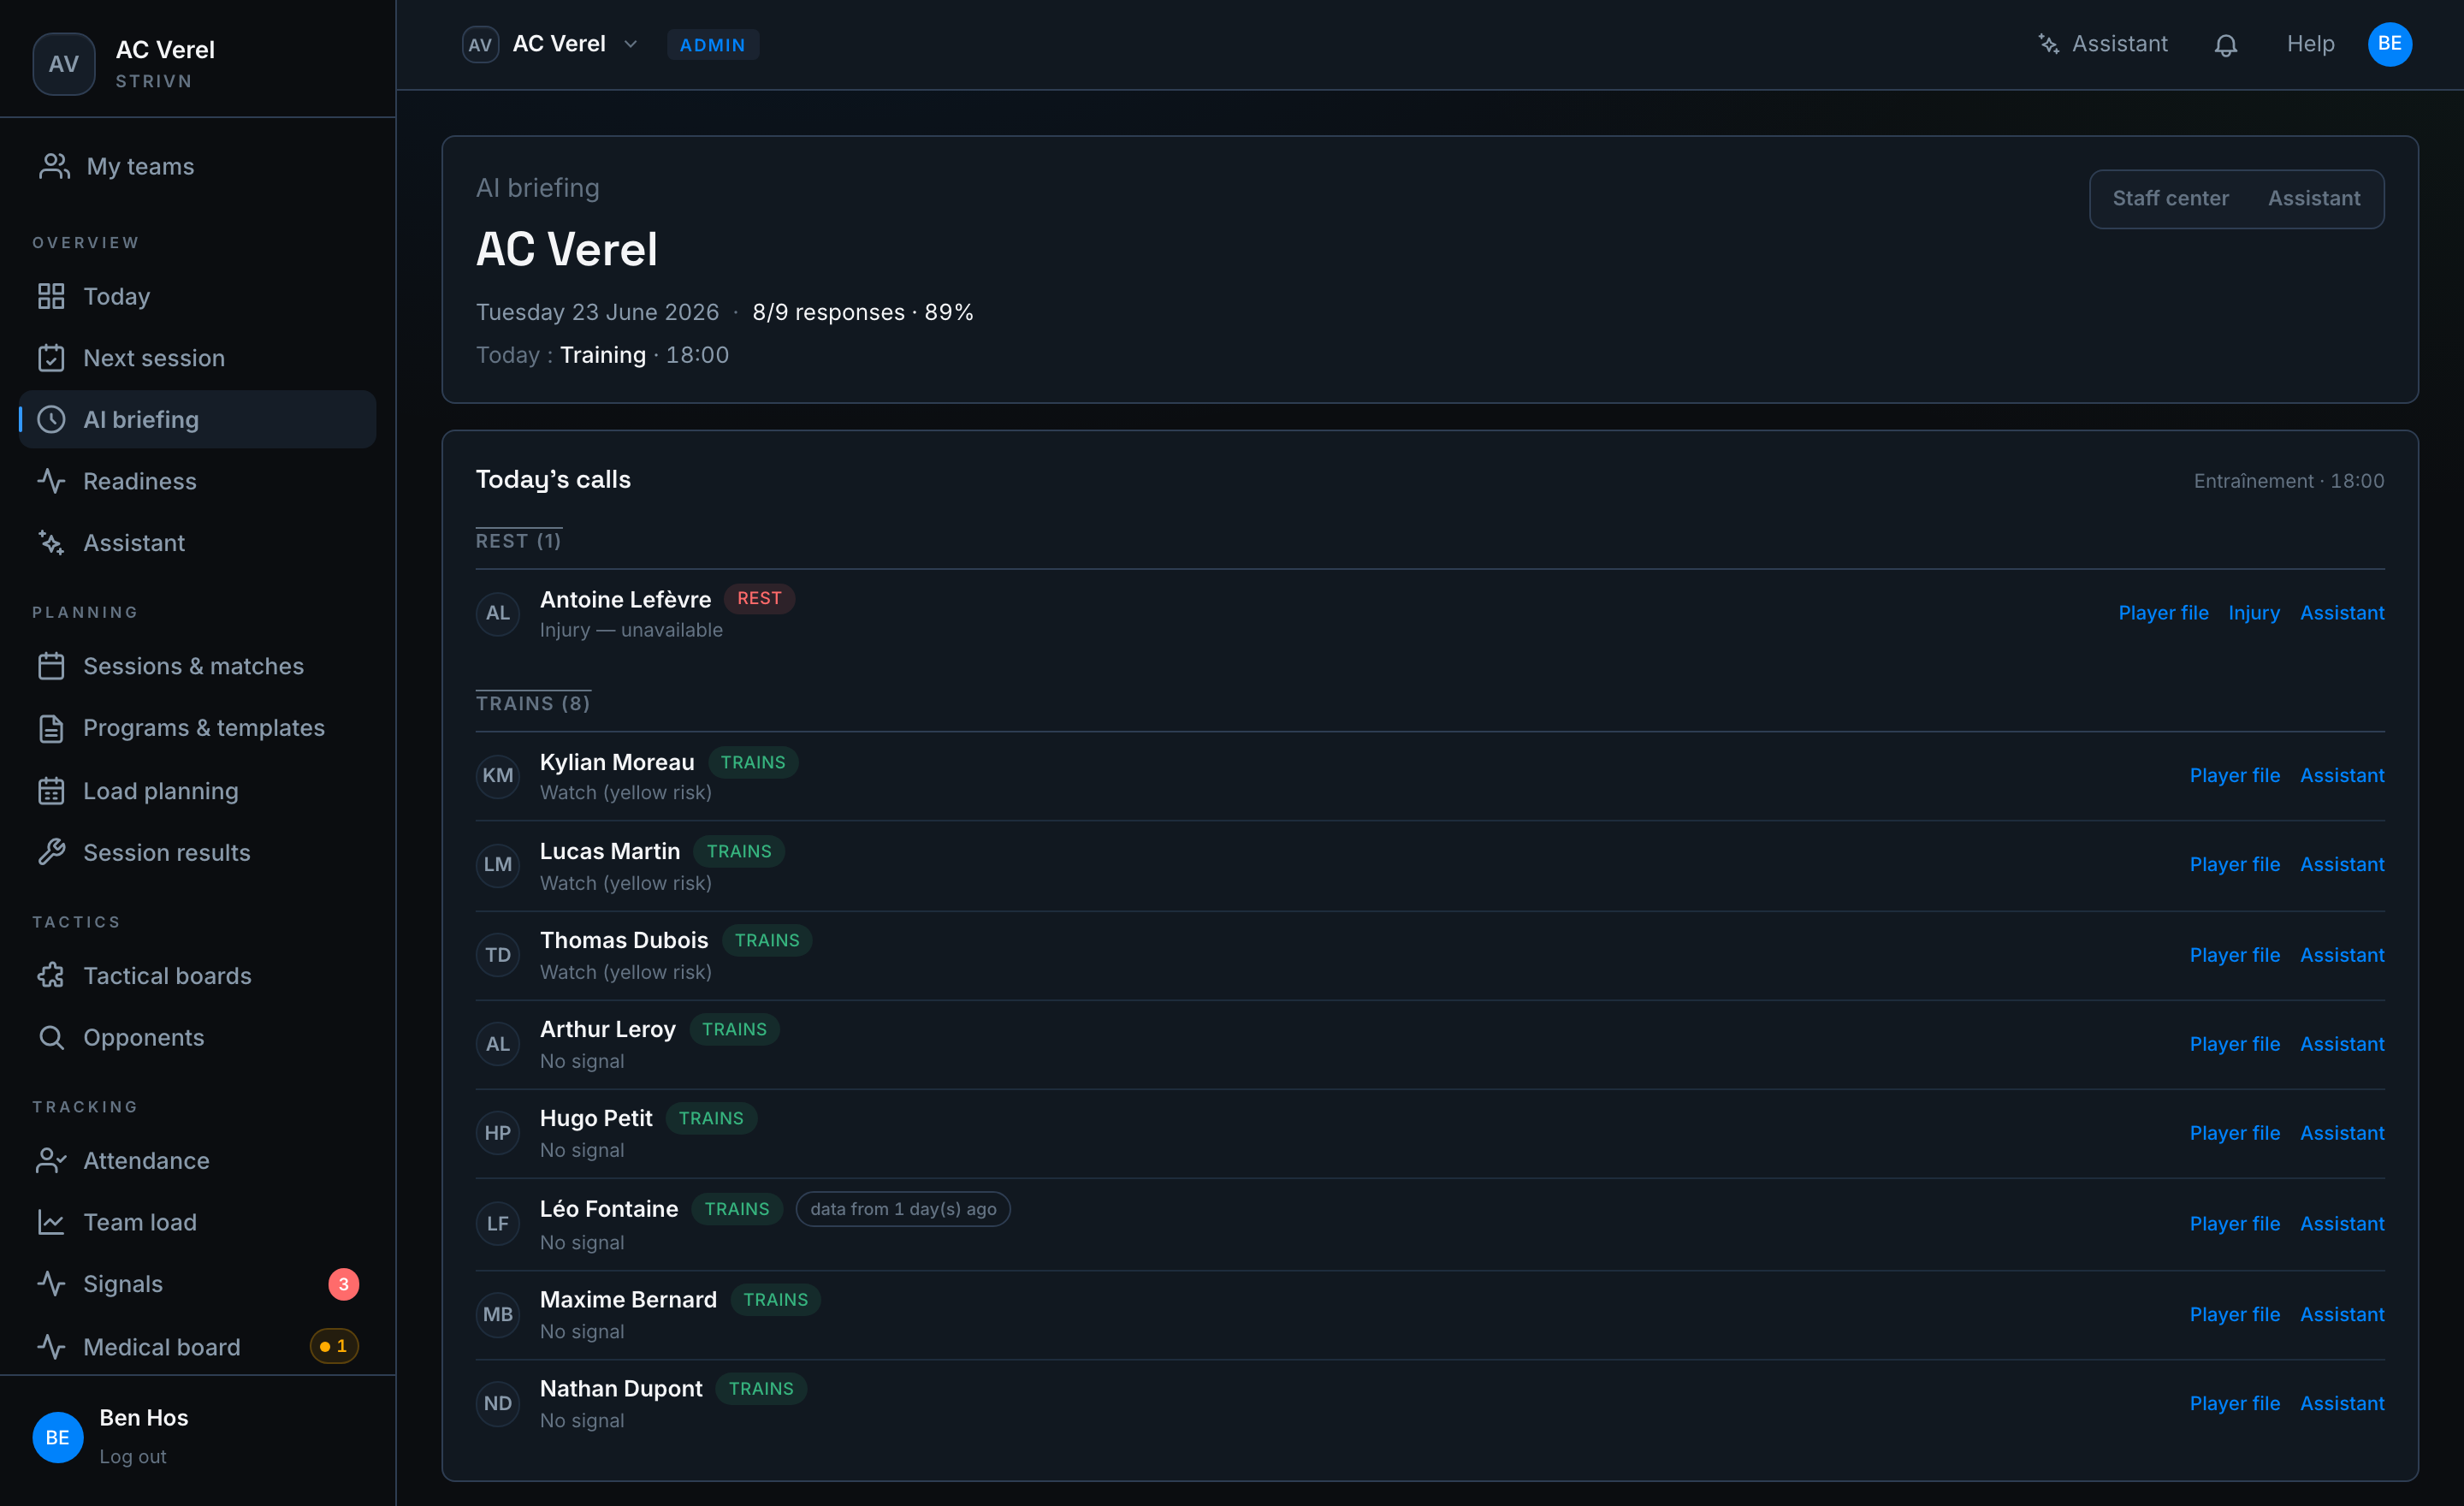Click the 'data from 1 day(s) ago' chip
The image size is (2464, 1506).
[x=902, y=1209]
